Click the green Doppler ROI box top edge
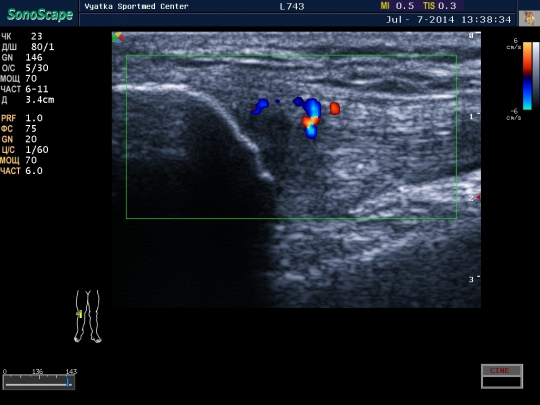The image size is (540, 405). [291, 55]
